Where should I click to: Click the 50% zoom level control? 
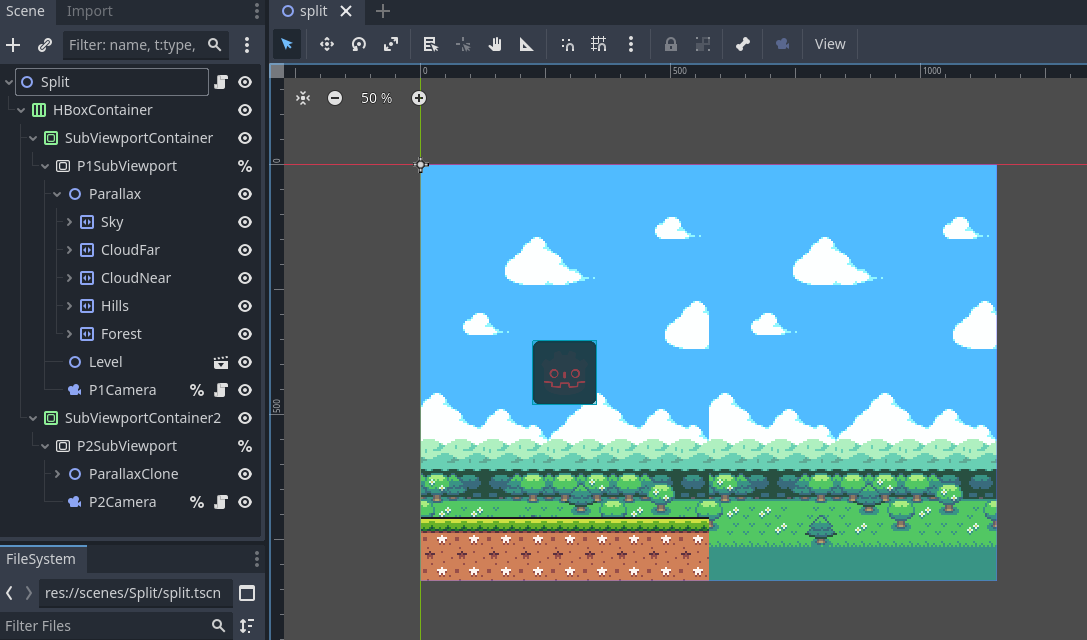[376, 98]
